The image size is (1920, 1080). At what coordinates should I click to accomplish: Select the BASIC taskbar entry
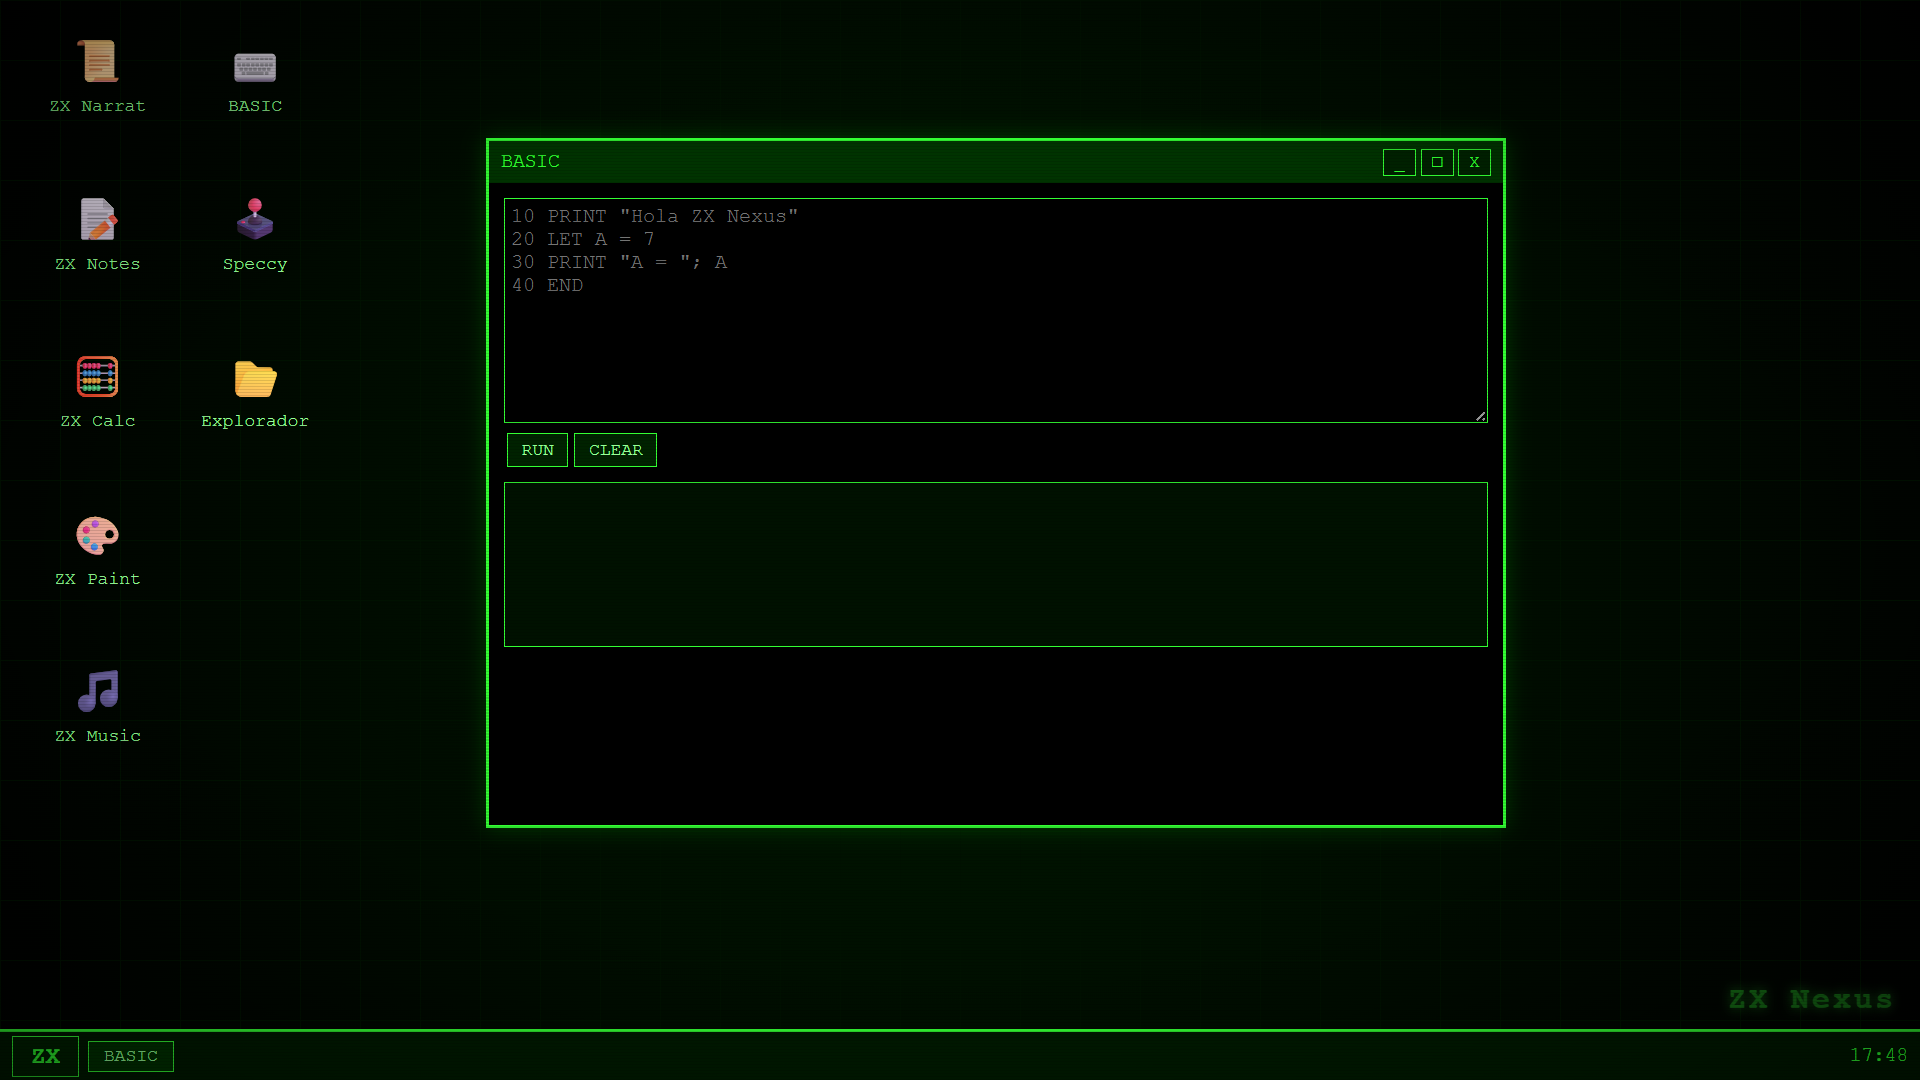click(x=131, y=1056)
